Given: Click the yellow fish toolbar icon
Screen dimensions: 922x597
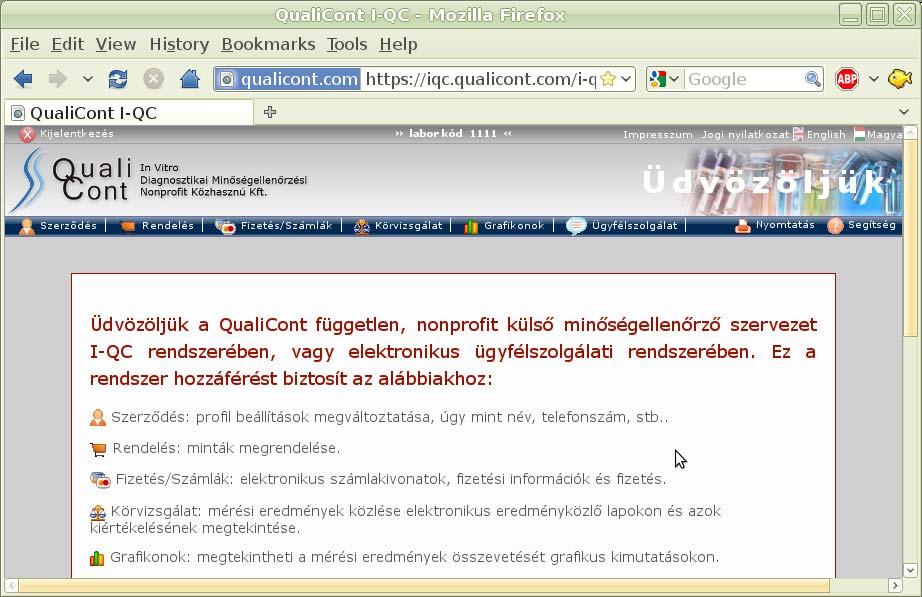Looking at the screenshot, I should point(900,78).
